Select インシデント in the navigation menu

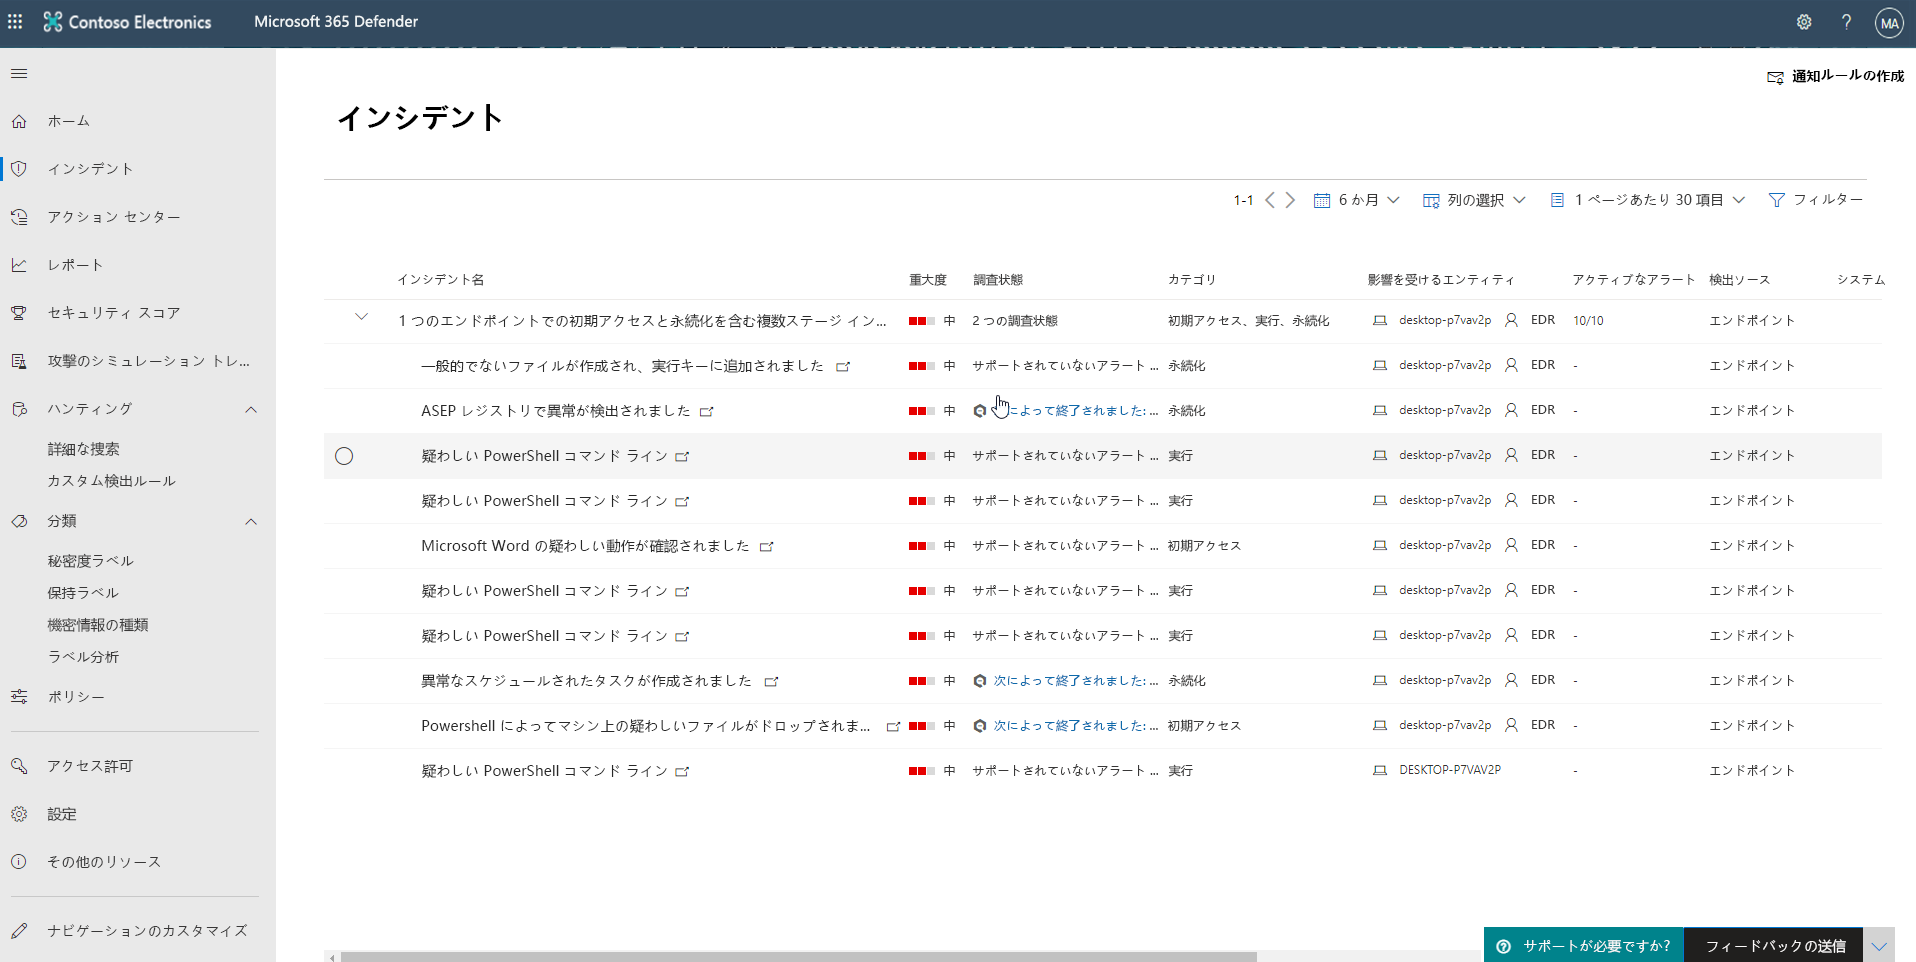(x=89, y=168)
